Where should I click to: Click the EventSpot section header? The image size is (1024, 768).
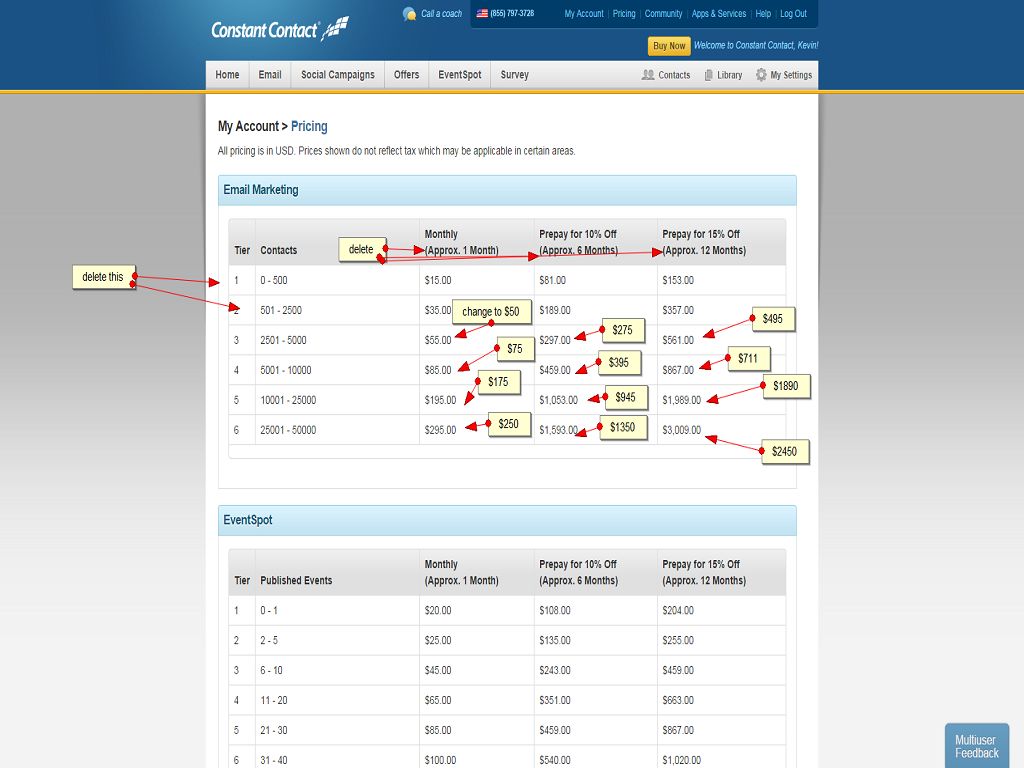507,520
